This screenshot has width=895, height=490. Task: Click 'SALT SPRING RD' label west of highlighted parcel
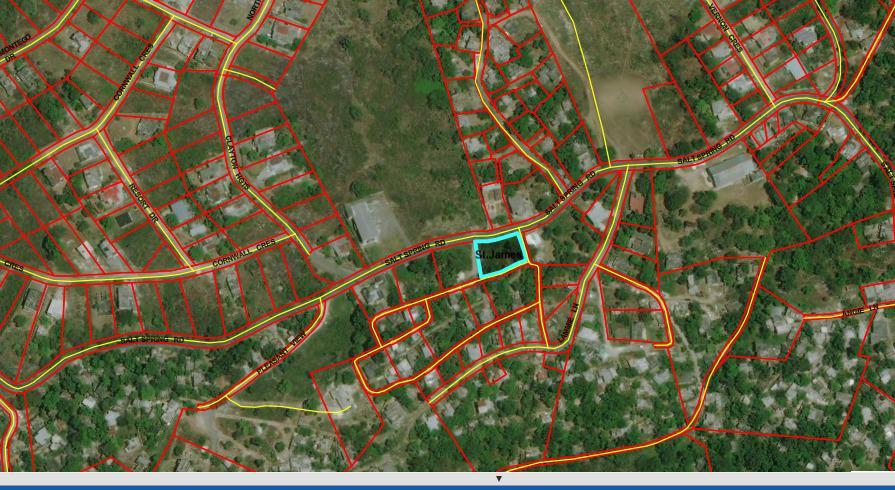[413, 252]
